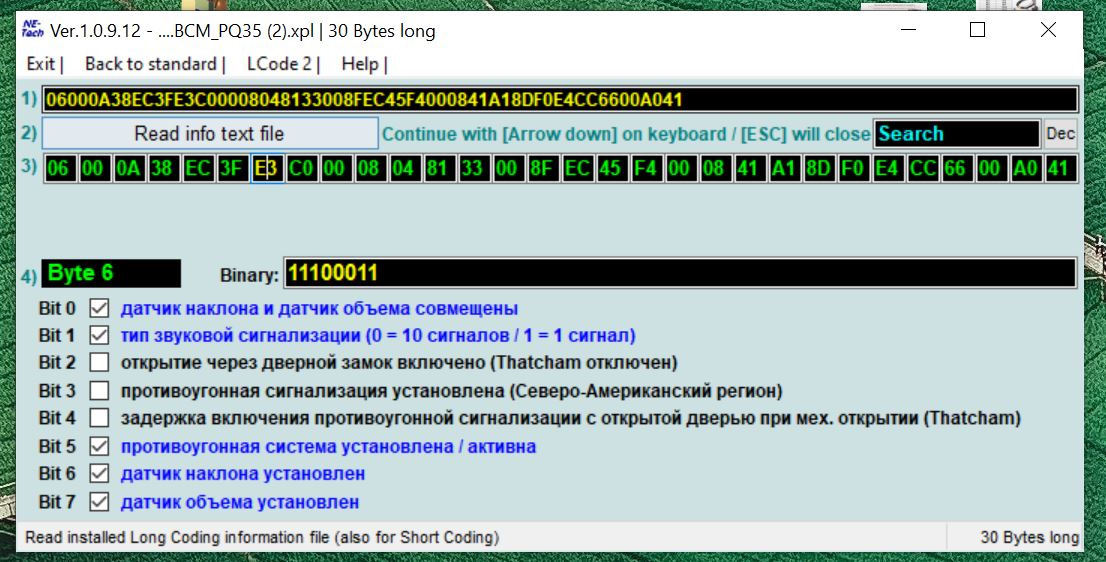Enable Bit 4 Thatcham delay checkbox
This screenshot has width=1106, height=562.
[99, 418]
